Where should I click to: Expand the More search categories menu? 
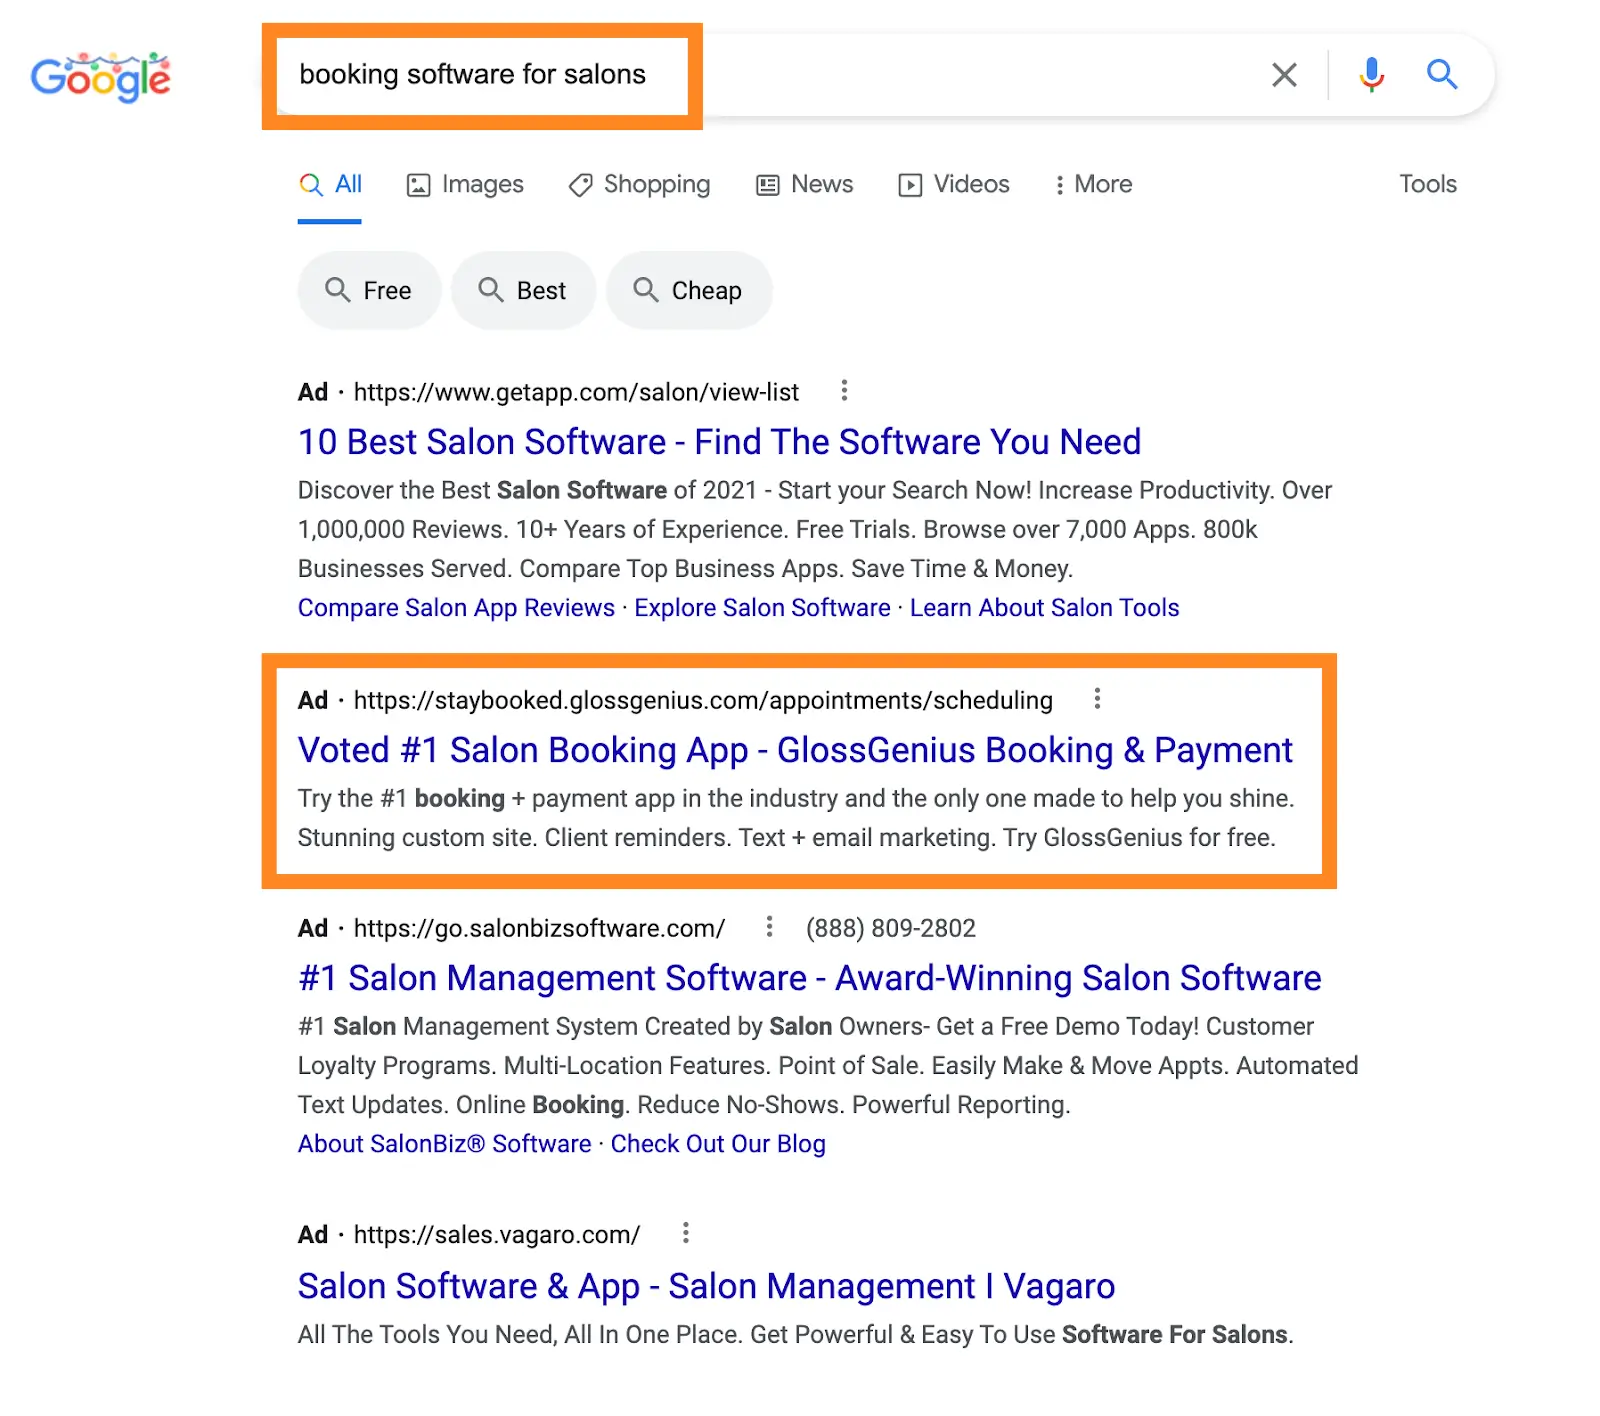pos(1093,185)
